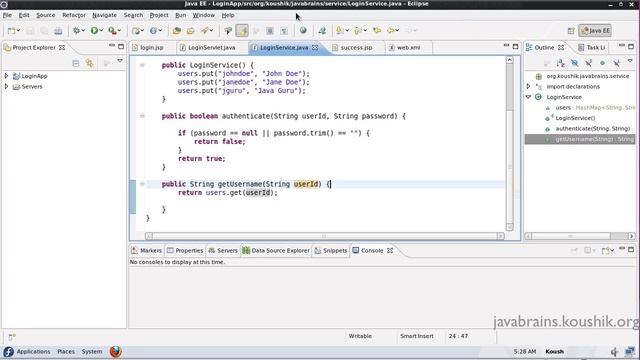Open the Markers view tab
The width and height of the screenshot is (640, 360).
[147, 251]
